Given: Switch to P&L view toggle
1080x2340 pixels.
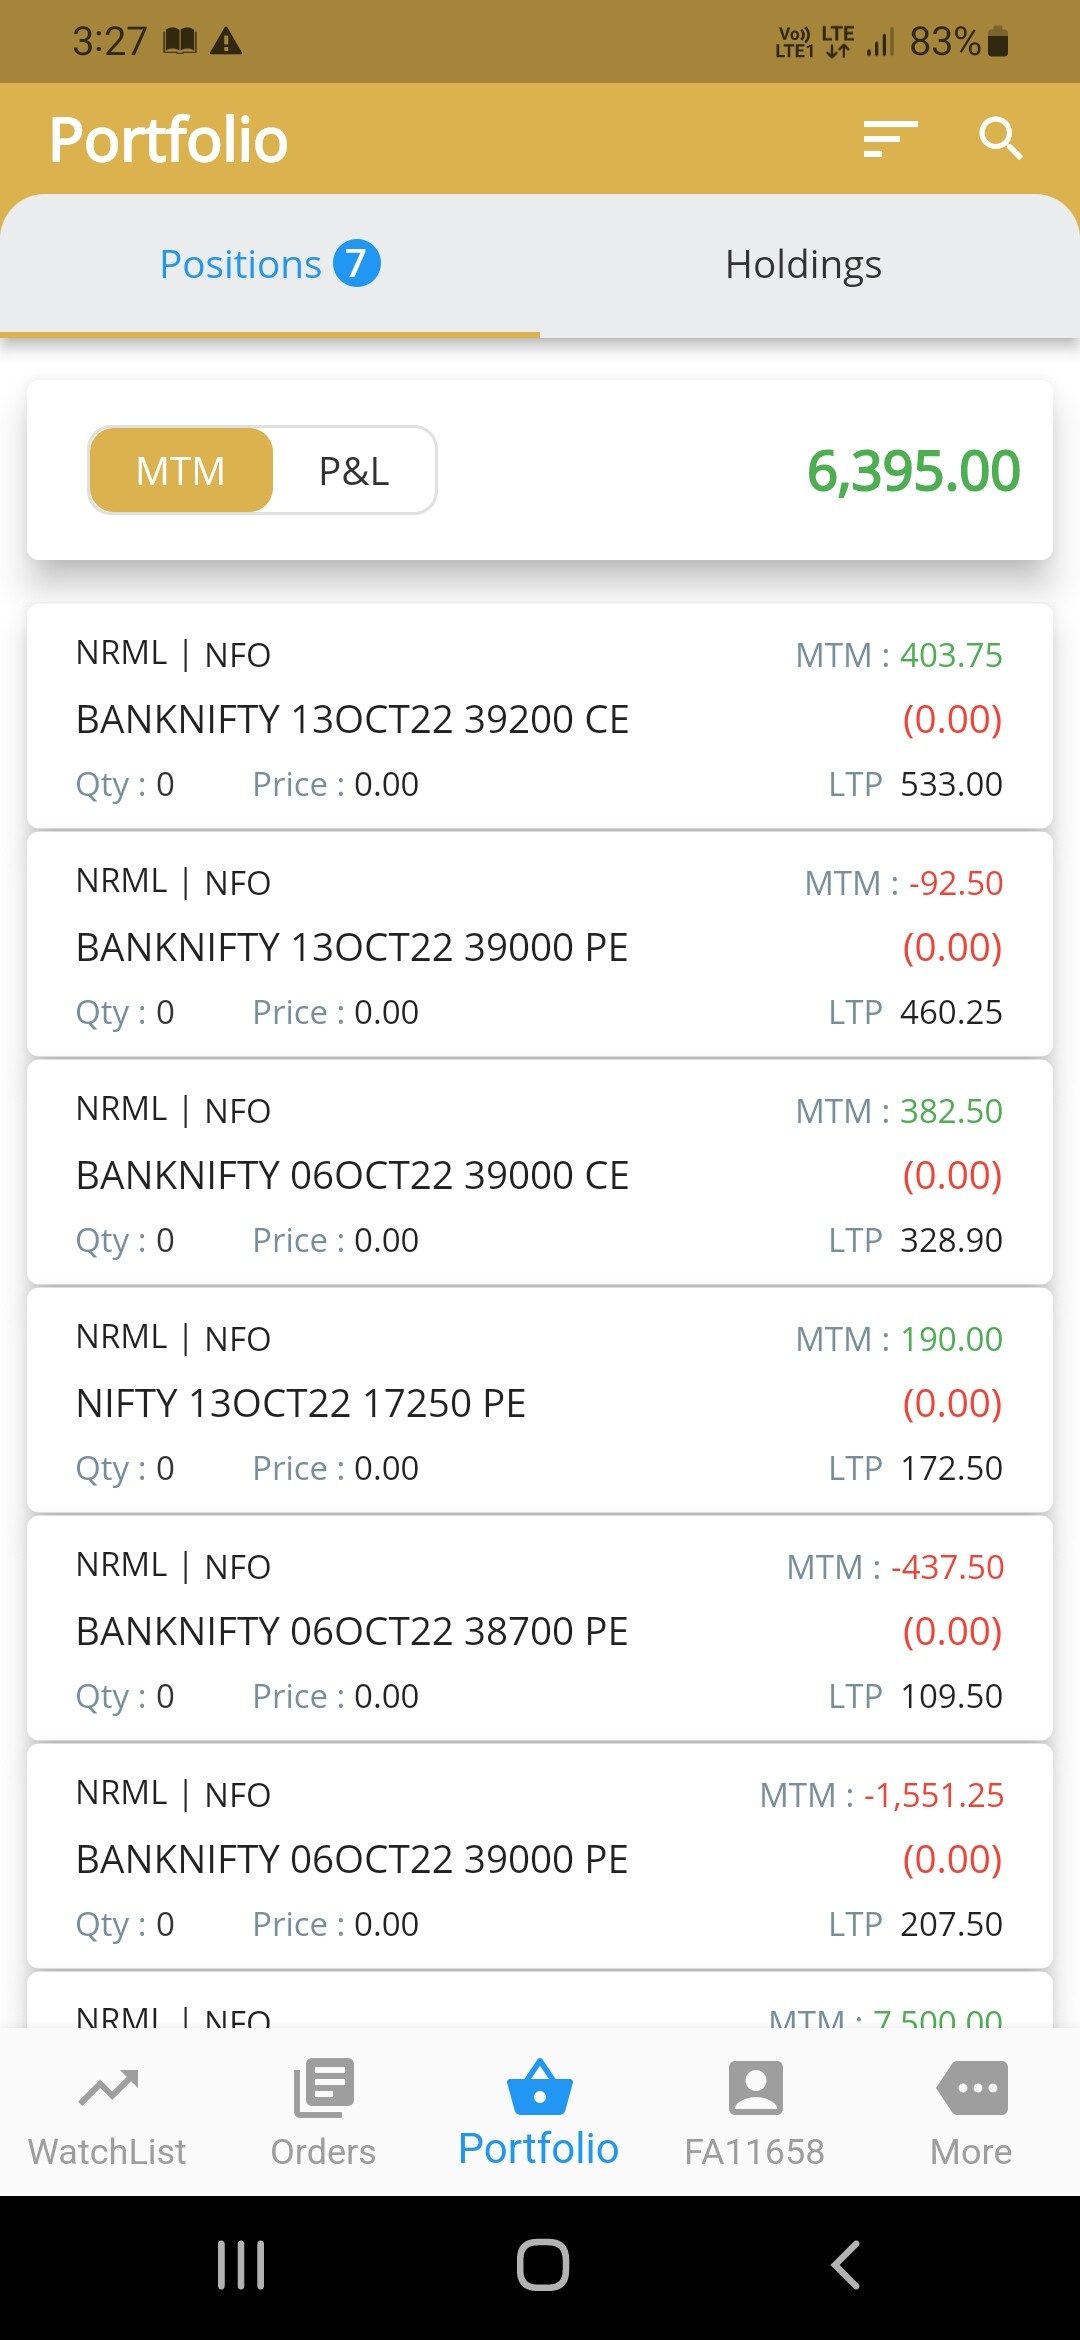Looking at the screenshot, I should 354,471.
